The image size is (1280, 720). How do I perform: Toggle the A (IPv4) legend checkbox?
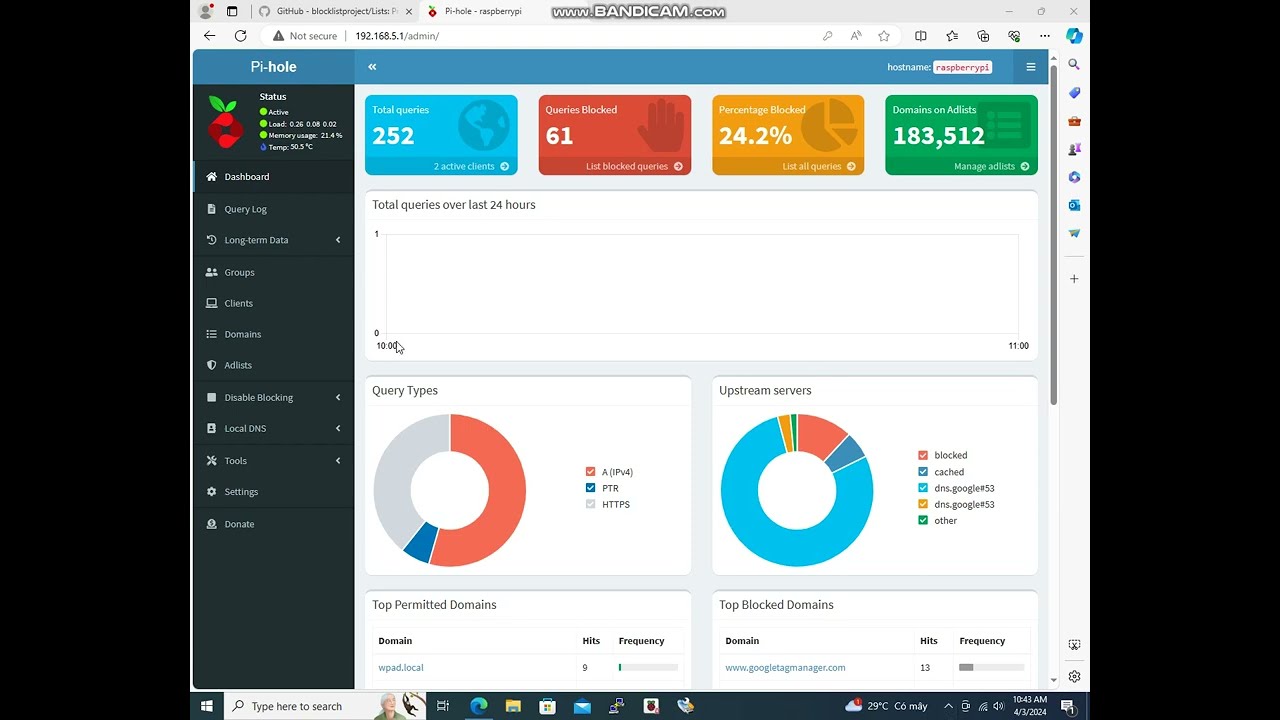point(590,472)
